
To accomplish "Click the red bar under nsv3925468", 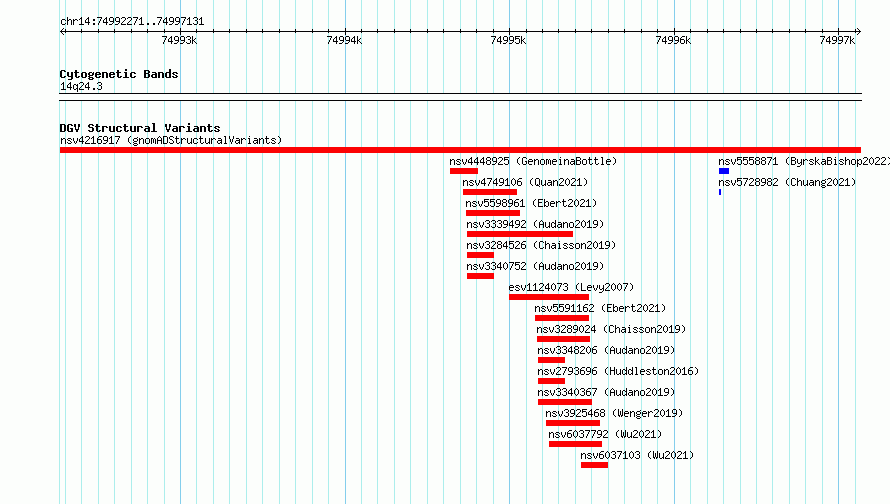I will click(573, 423).
